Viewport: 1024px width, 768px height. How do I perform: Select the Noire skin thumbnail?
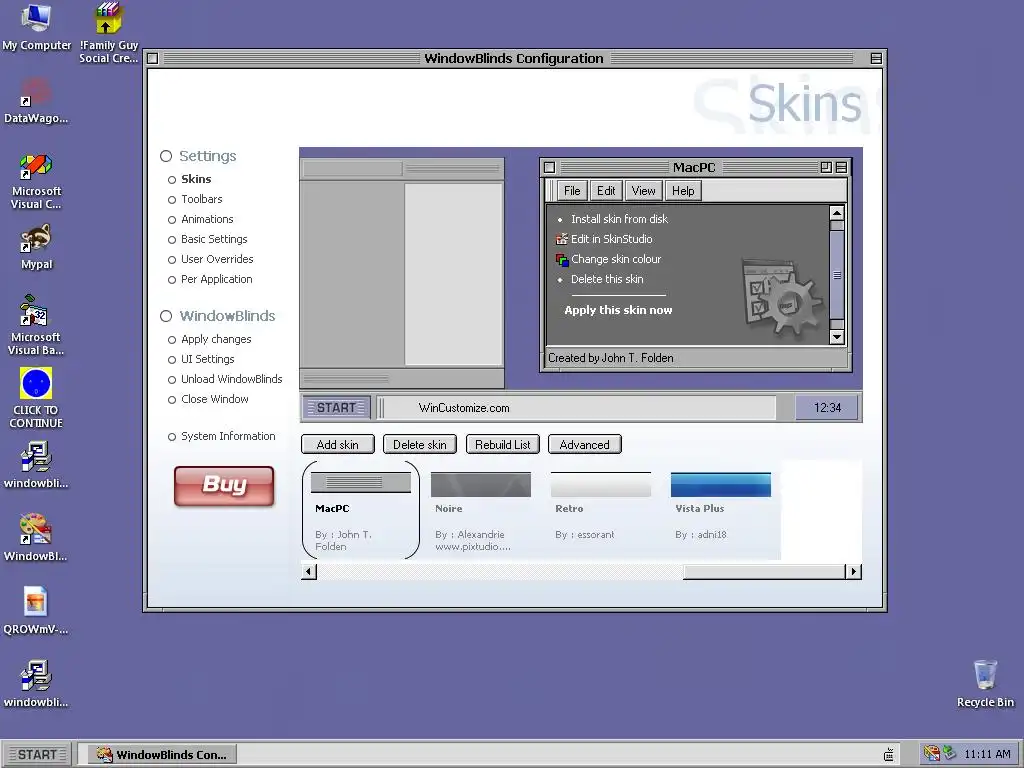(481, 510)
